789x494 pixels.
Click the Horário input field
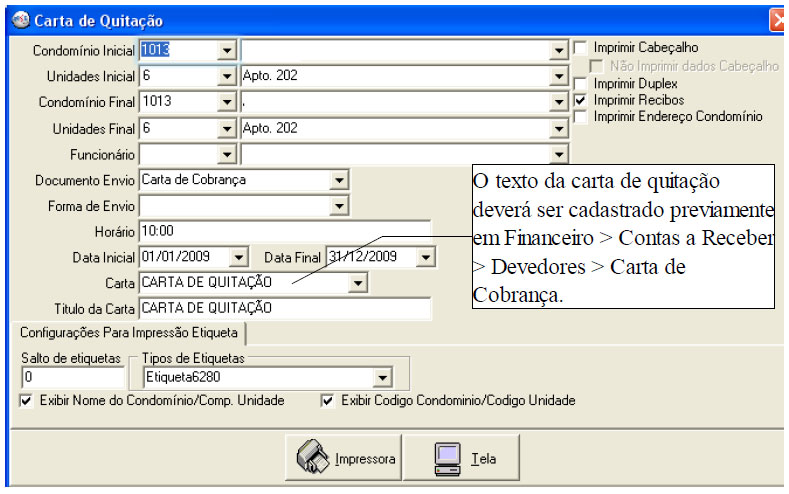[285, 231]
